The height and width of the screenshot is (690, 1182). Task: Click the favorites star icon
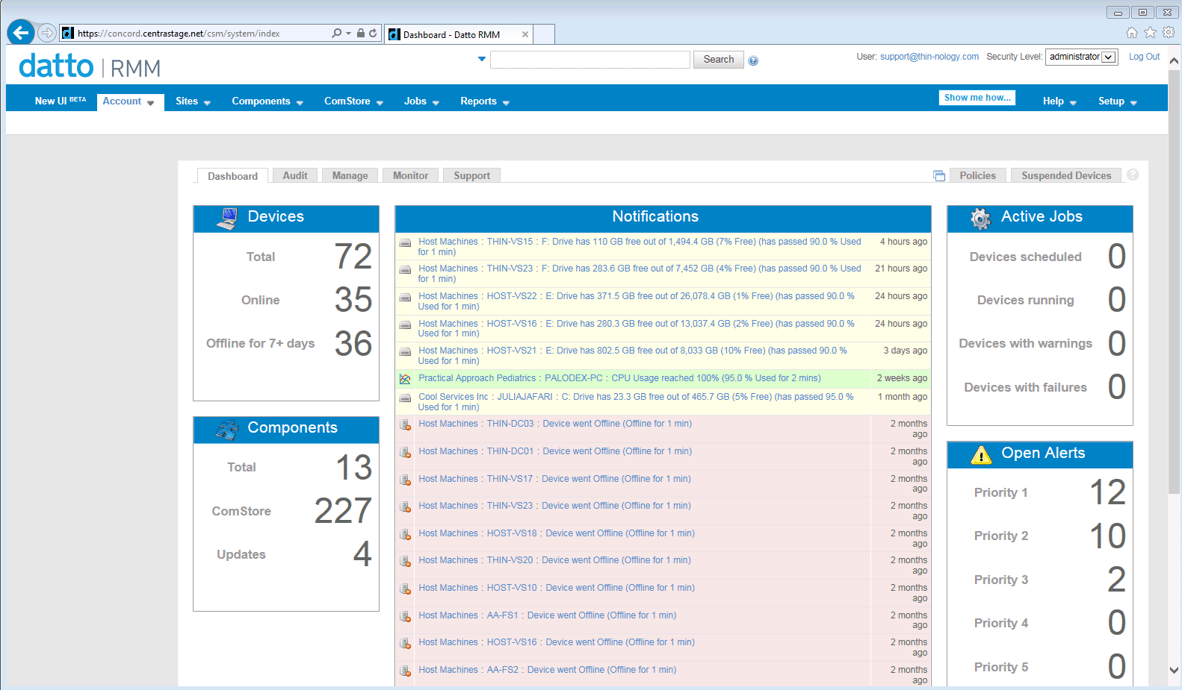tap(1150, 32)
